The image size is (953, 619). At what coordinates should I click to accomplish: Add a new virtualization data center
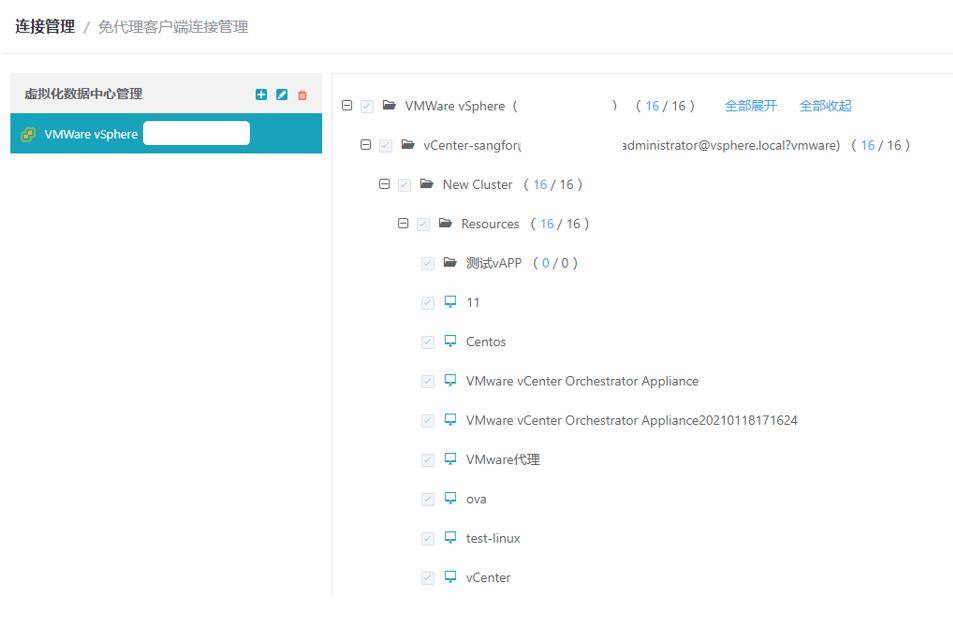click(261, 94)
